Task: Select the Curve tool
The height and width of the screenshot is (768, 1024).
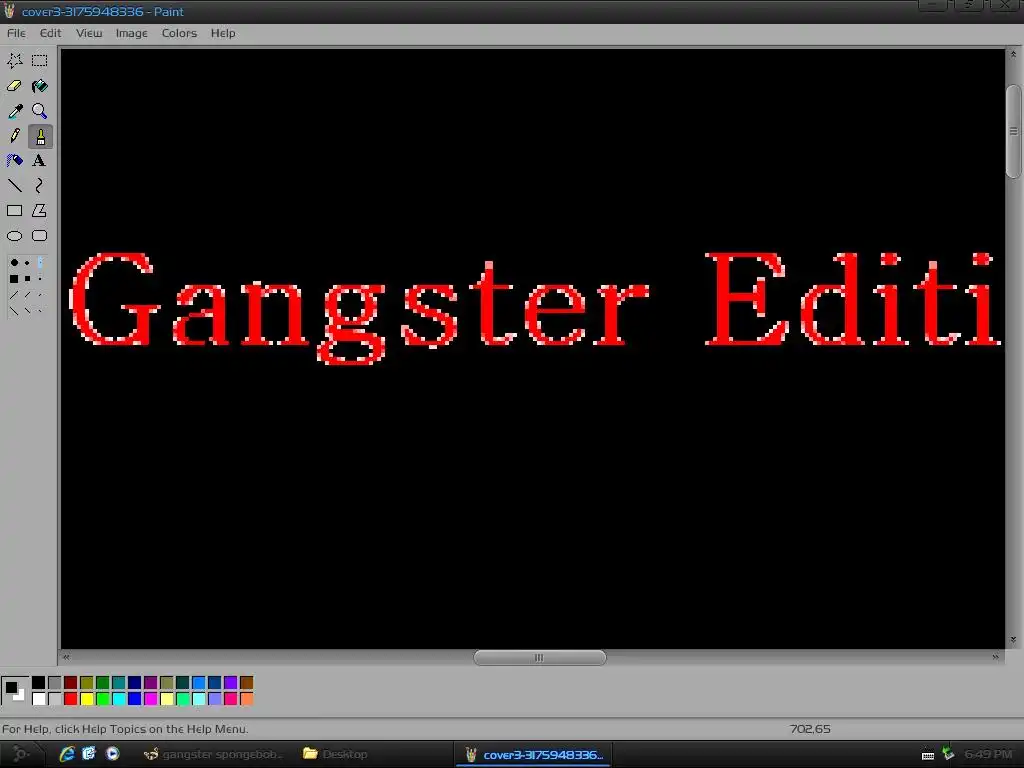Action: pos(40,186)
